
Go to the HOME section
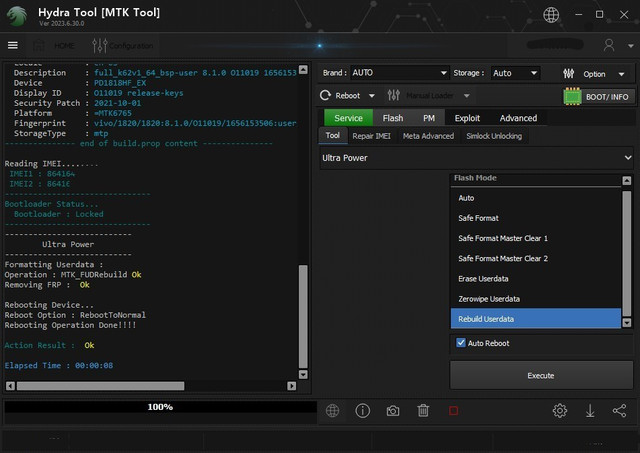[54, 45]
